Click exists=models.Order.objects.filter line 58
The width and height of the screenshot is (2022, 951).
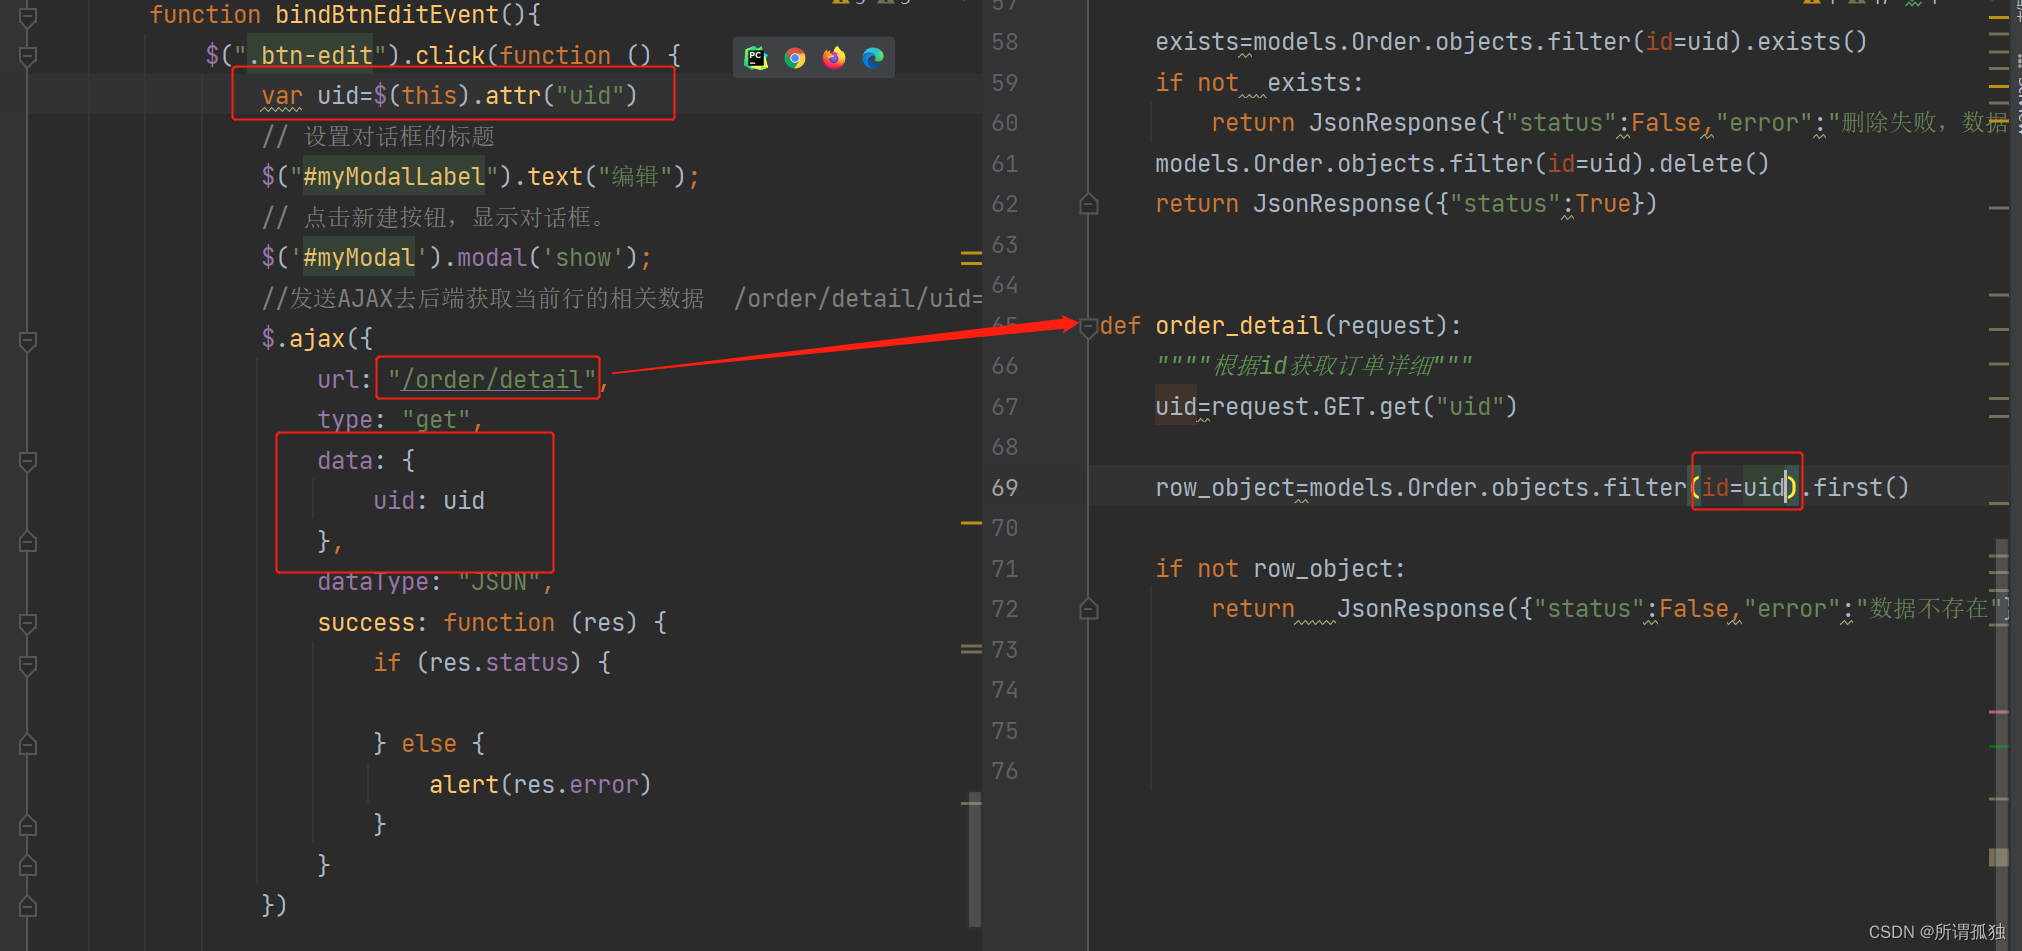coord(1511,42)
